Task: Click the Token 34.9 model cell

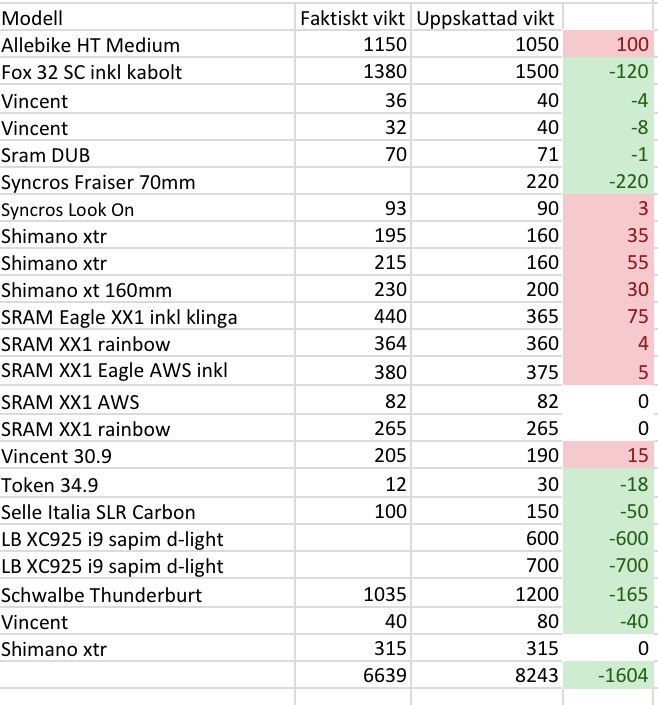Action: 147,484
